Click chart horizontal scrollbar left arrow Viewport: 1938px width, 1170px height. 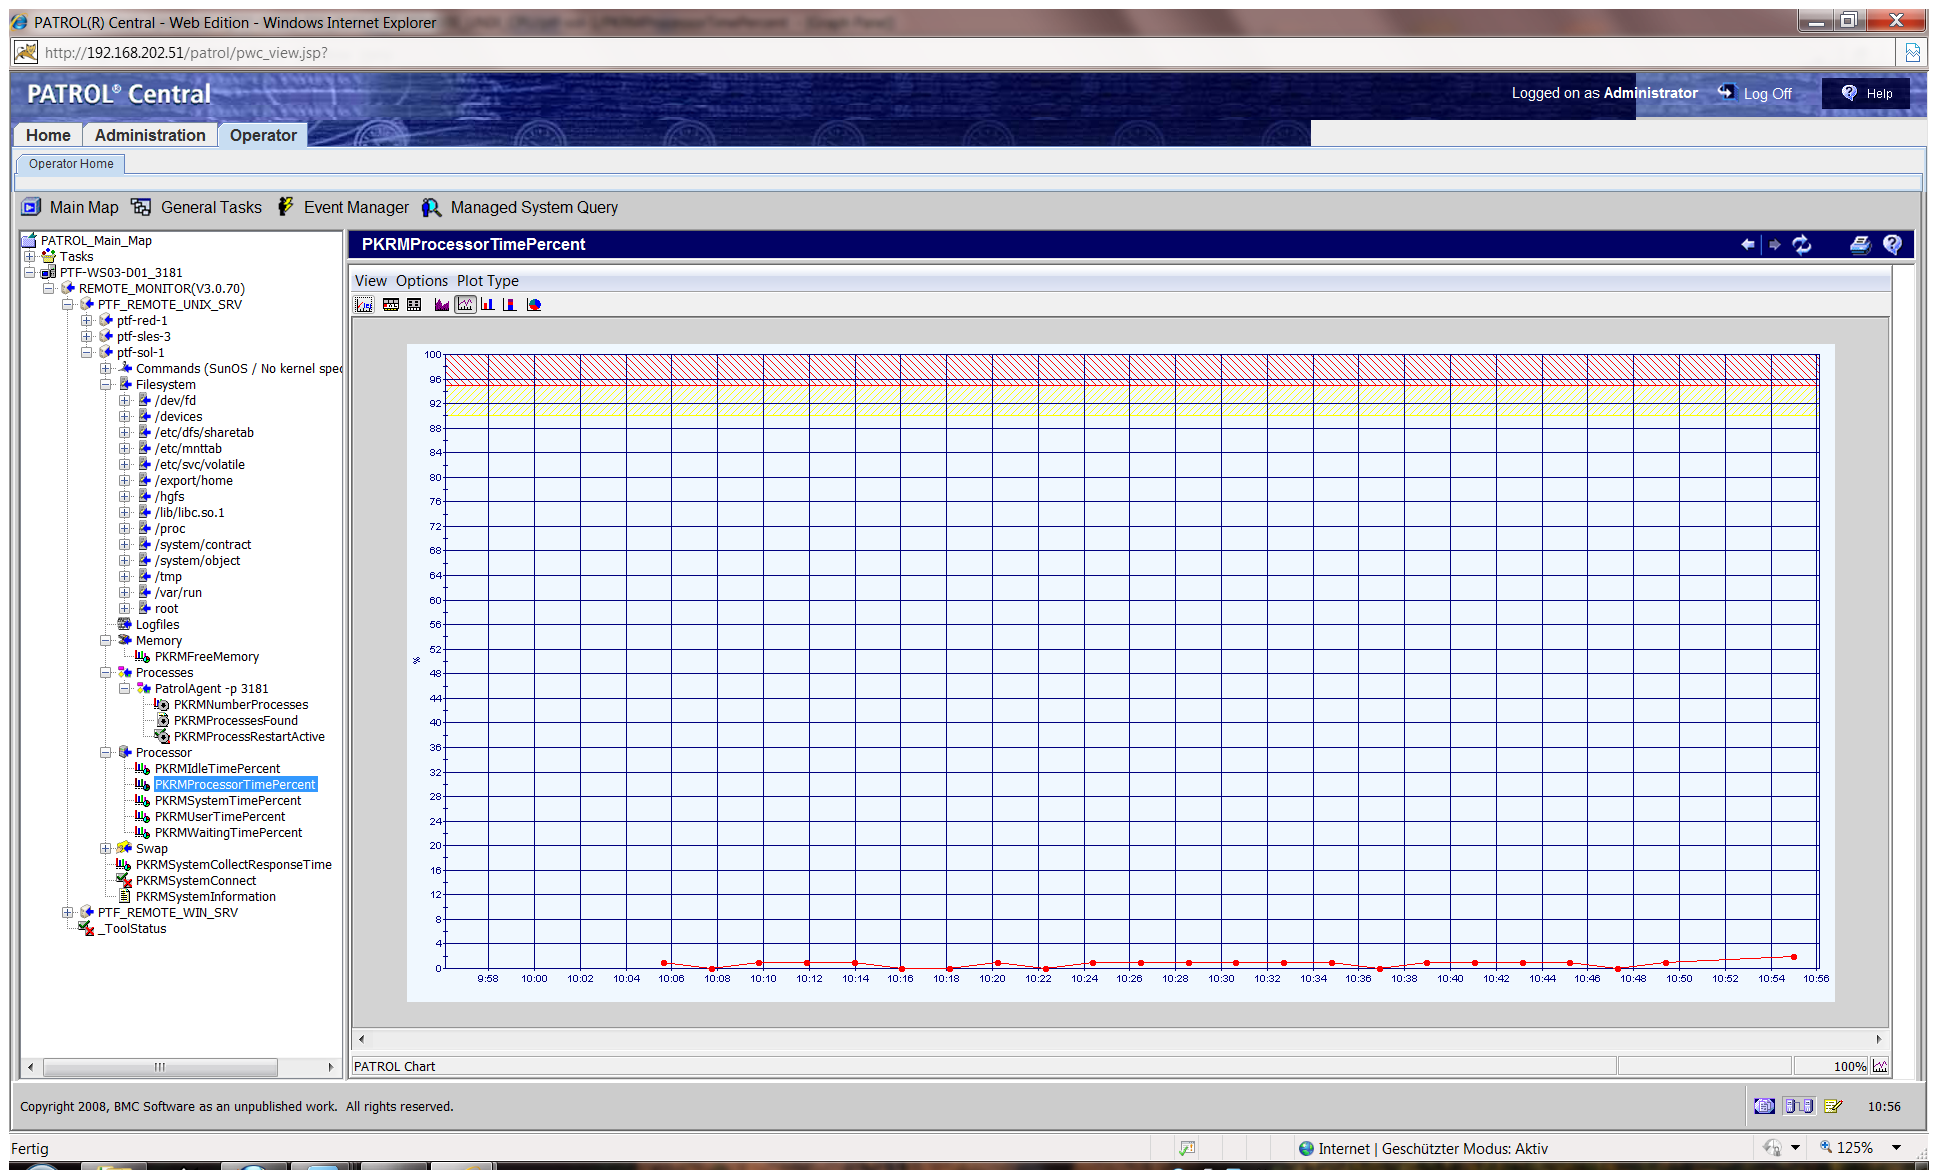pos(362,1039)
